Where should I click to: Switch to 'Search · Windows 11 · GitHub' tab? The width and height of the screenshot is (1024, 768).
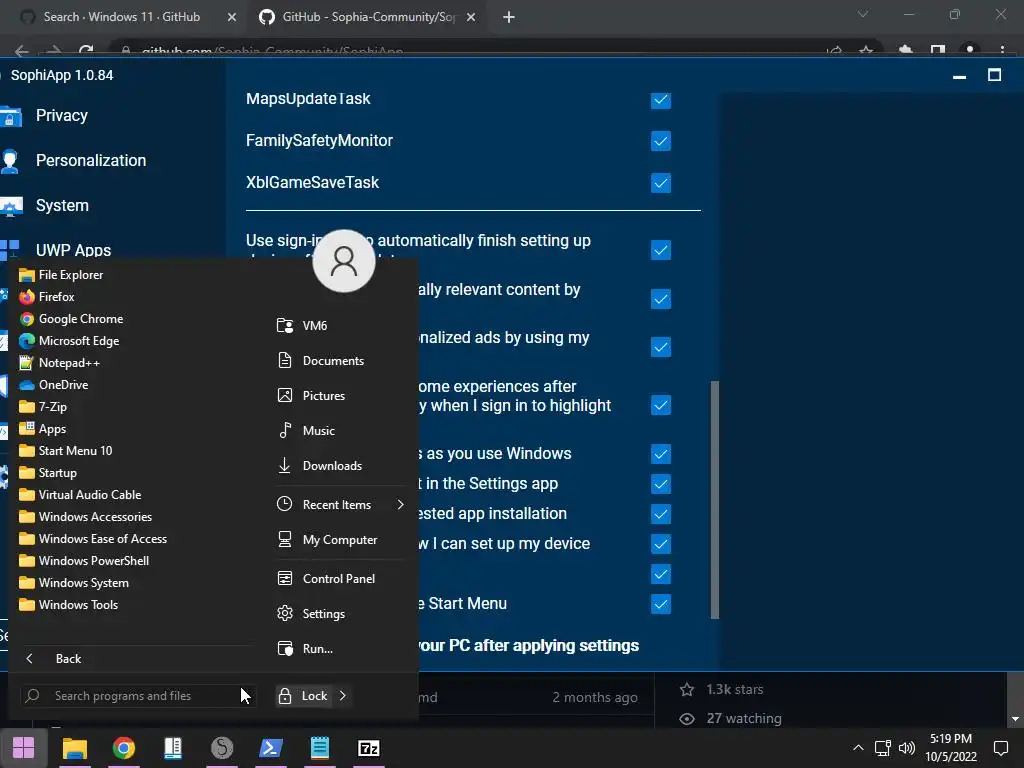point(122,17)
